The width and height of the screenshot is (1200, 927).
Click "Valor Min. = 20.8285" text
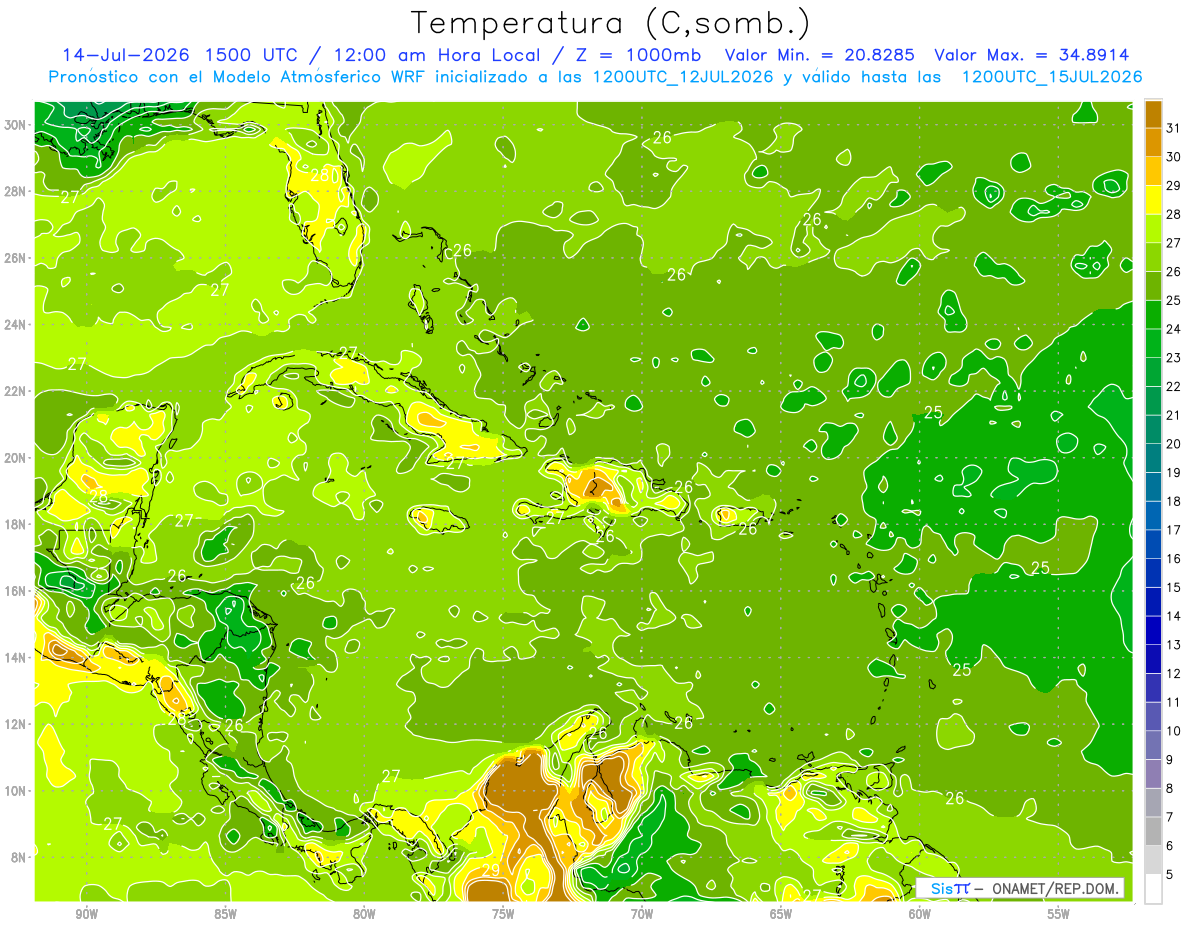pos(819,55)
